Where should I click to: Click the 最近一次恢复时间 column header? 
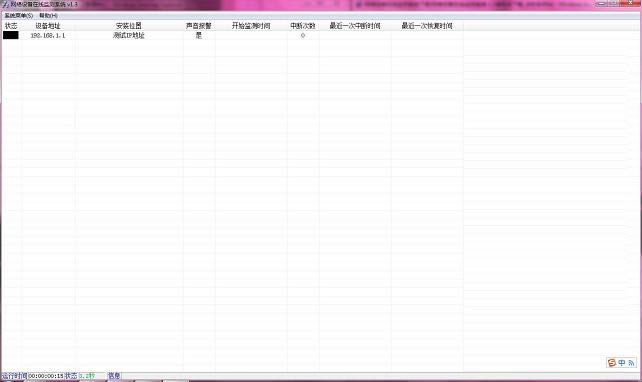click(427, 26)
